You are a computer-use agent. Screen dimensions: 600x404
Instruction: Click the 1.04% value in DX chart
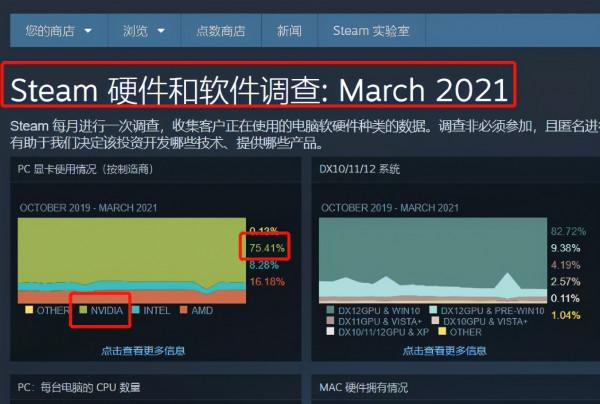[x=566, y=315]
